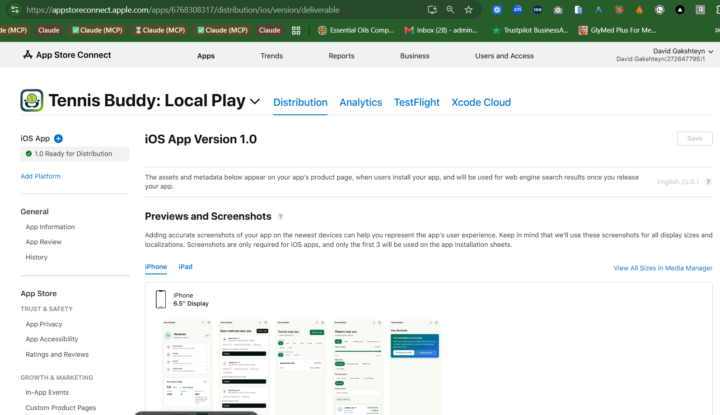Screen dimensions: 720x415
Task: Open Users and Access
Action: (x=504, y=56)
